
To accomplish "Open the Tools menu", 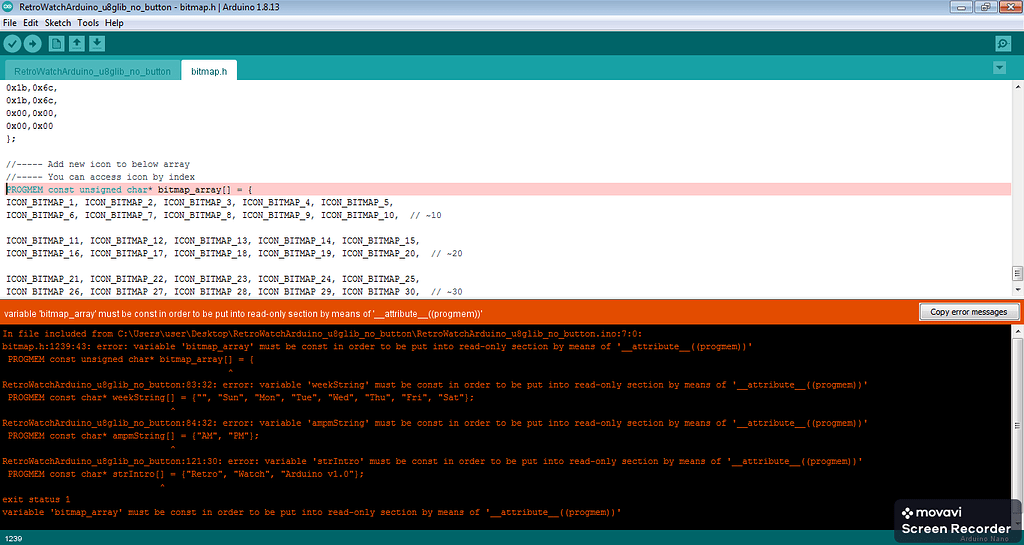I will click(x=88, y=23).
